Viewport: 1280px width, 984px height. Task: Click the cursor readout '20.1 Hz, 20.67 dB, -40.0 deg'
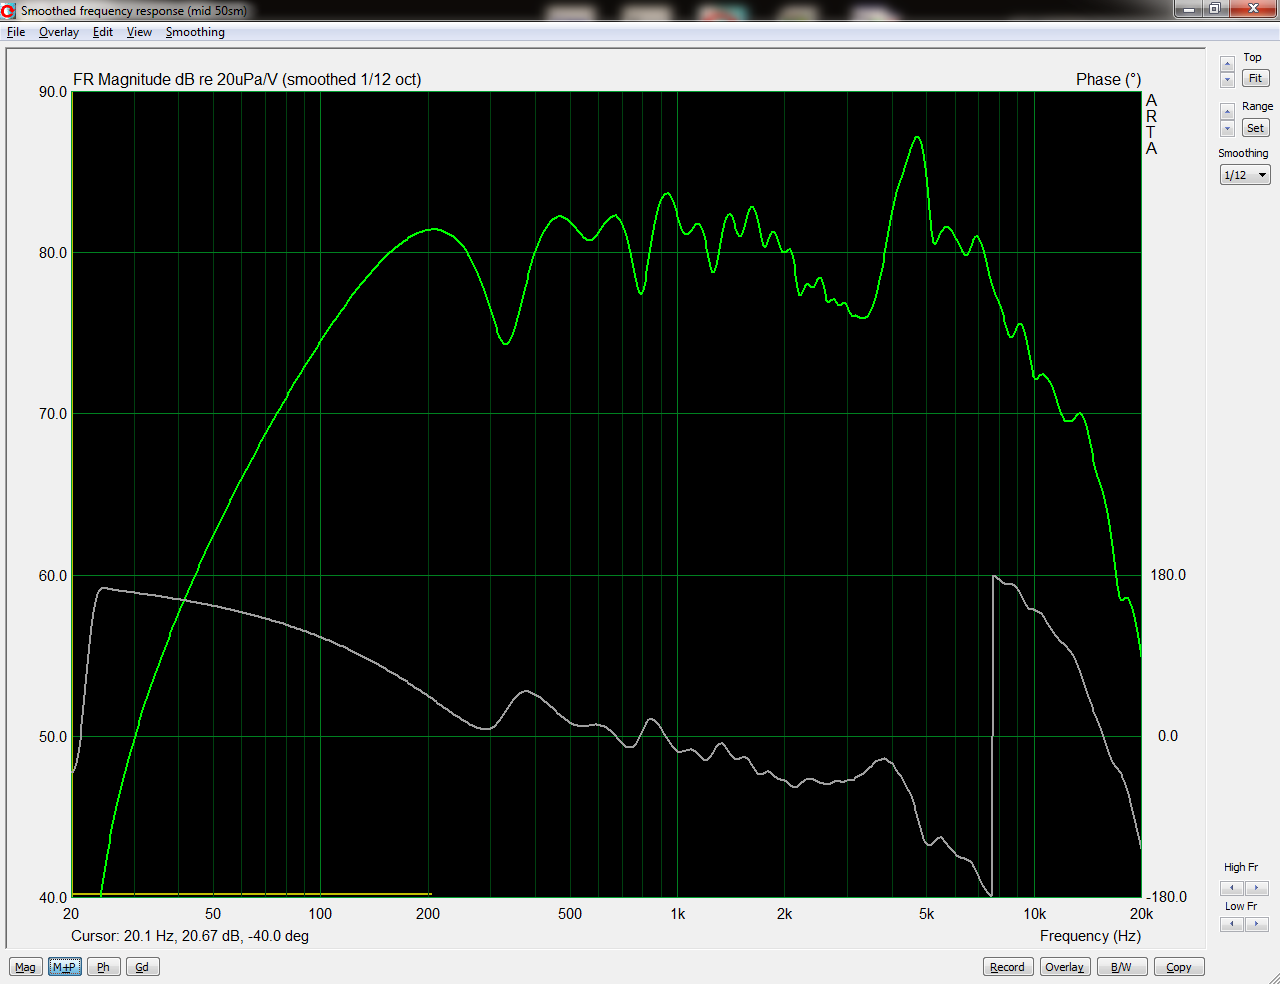point(216,936)
